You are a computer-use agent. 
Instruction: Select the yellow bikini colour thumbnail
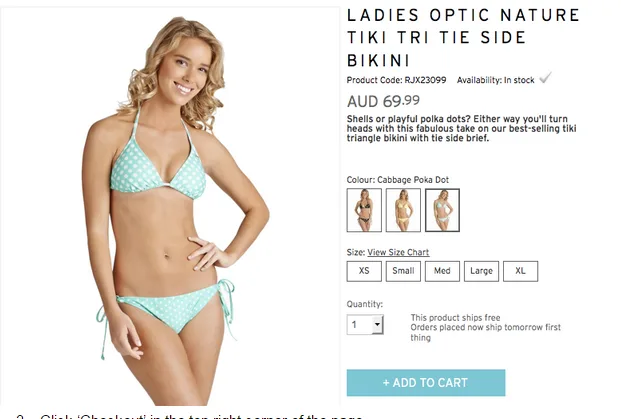pyautogui.click(x=403, y=210)
